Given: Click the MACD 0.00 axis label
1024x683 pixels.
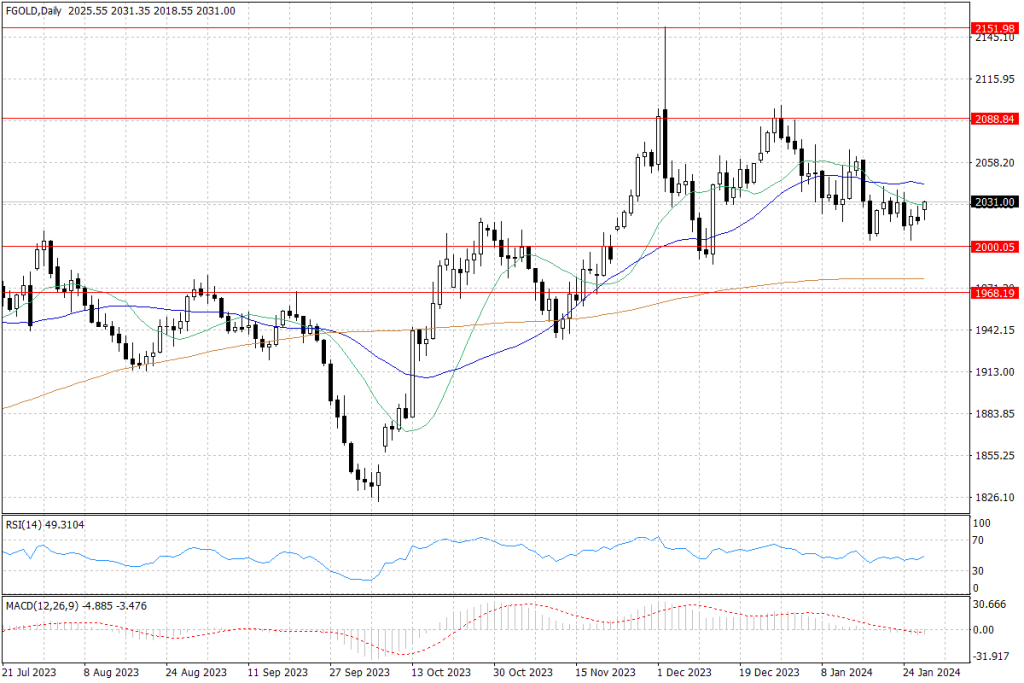Looking at the screenshot, I should point(984,630).
